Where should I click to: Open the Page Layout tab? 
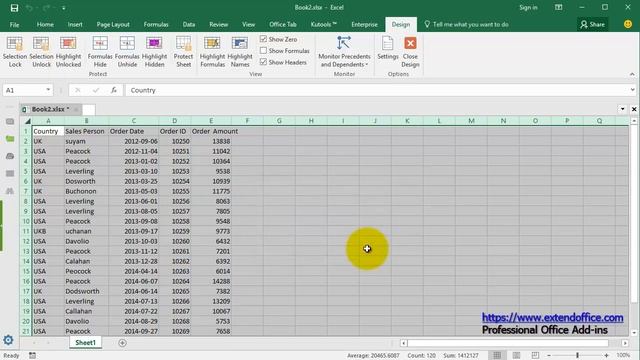(113, 24)
